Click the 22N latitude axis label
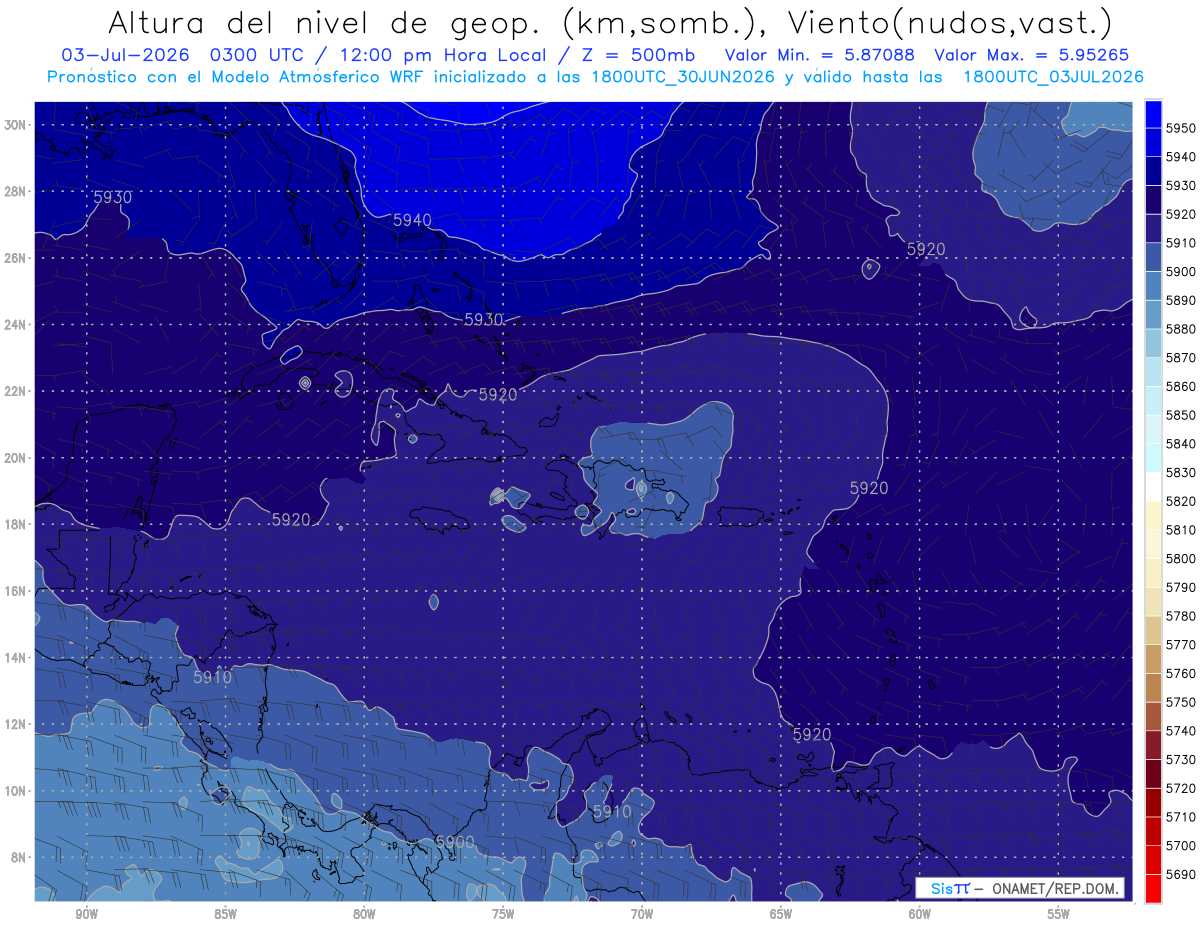This screenshot has height=927, width=1200. click(x=16, y=391)
